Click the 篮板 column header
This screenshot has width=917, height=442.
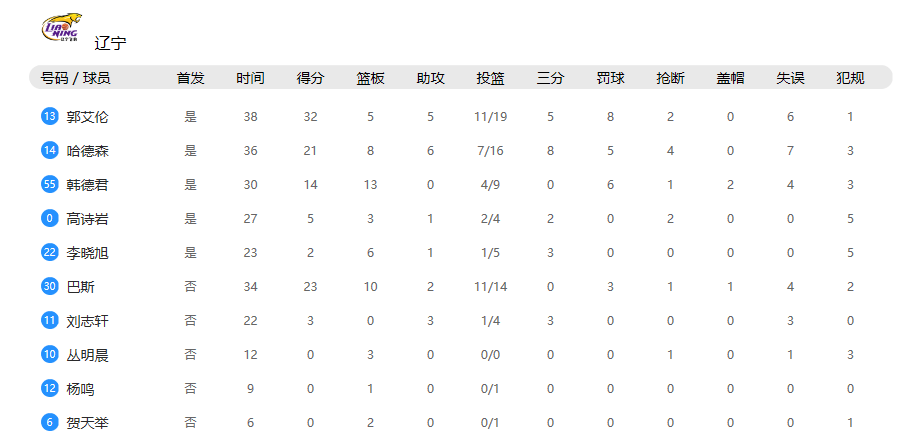(x=370, y=78)
